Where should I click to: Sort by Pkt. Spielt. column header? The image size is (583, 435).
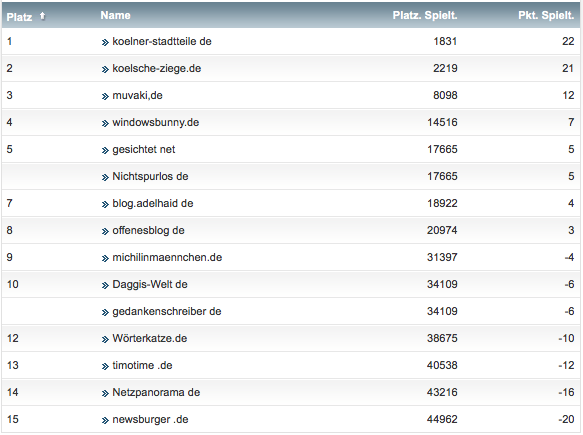click(546, 15)
